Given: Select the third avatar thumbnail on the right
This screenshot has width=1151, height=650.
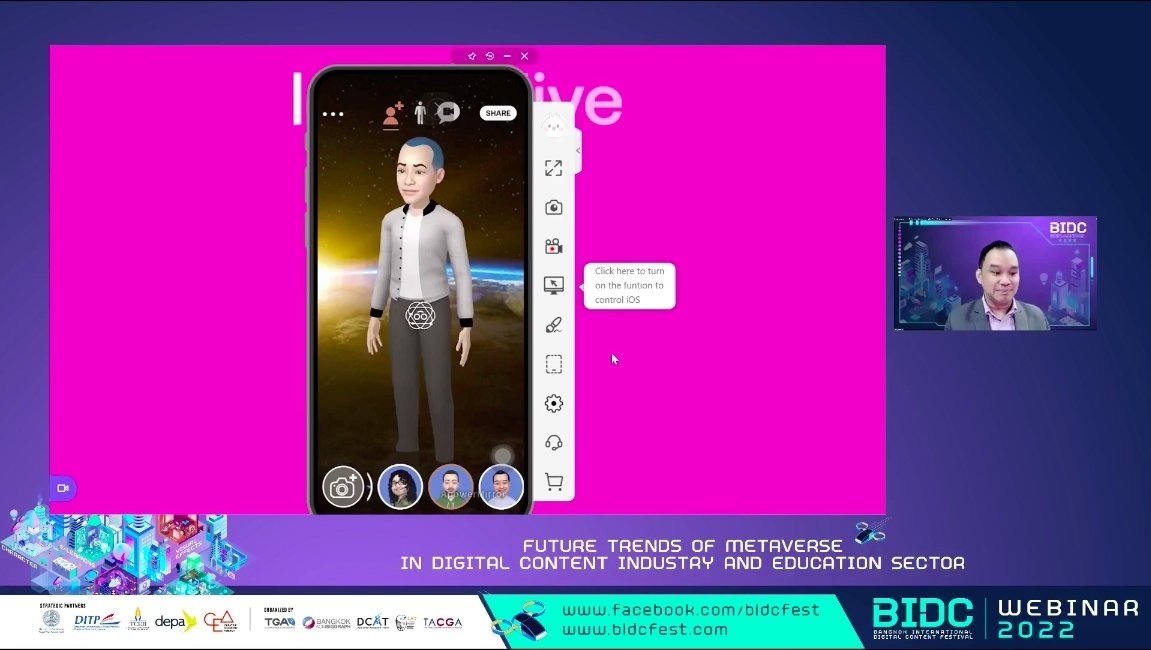Looking at the screenshot, I should [501, 487].
